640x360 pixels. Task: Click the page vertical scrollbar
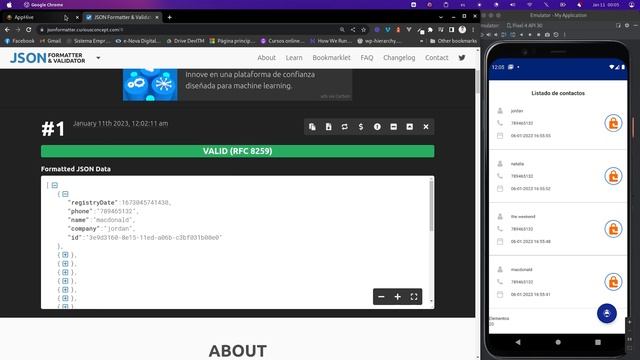[478, 82]
